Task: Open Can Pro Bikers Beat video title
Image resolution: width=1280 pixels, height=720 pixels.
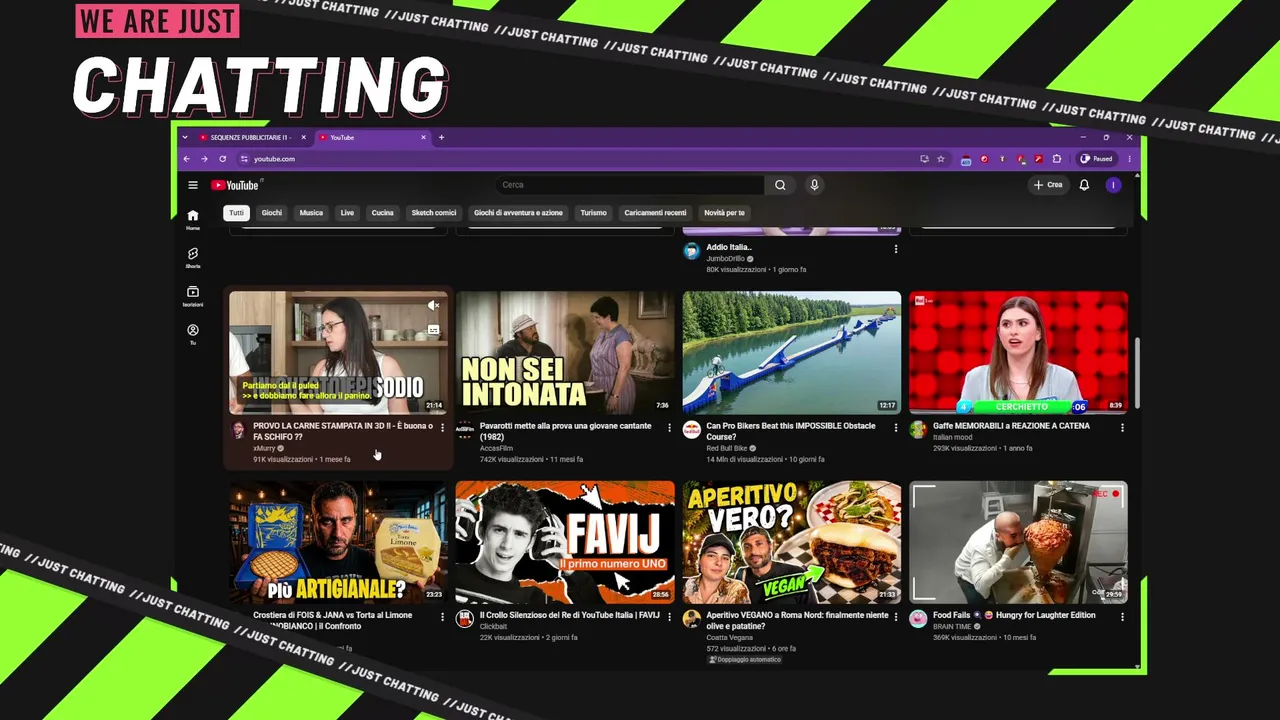Action: (791, 431)
